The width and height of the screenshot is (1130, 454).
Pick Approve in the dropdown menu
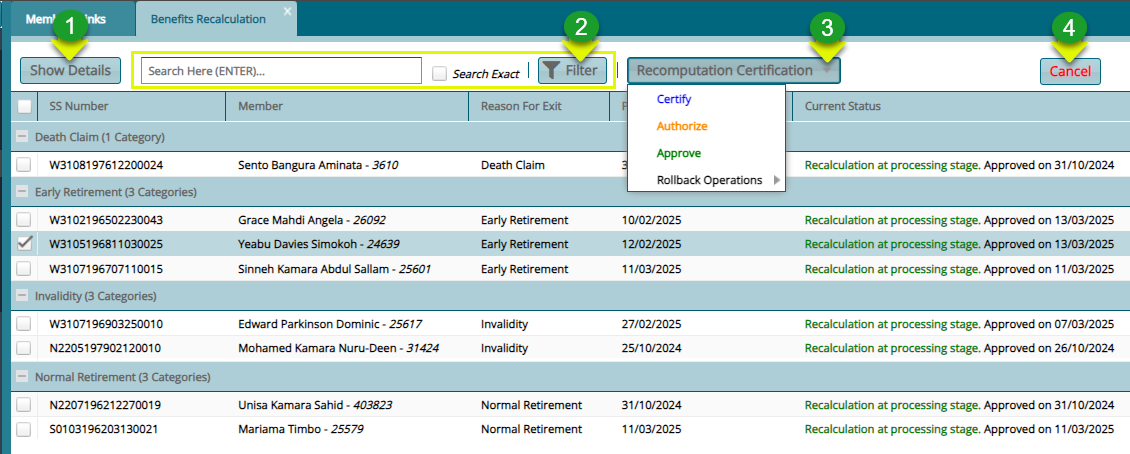tap(678, 153)
